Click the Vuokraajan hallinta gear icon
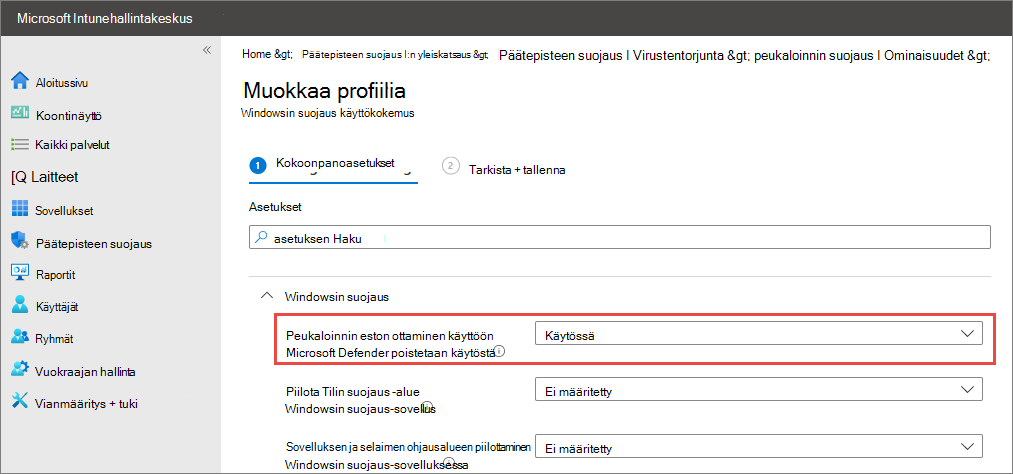 point(20,369)
